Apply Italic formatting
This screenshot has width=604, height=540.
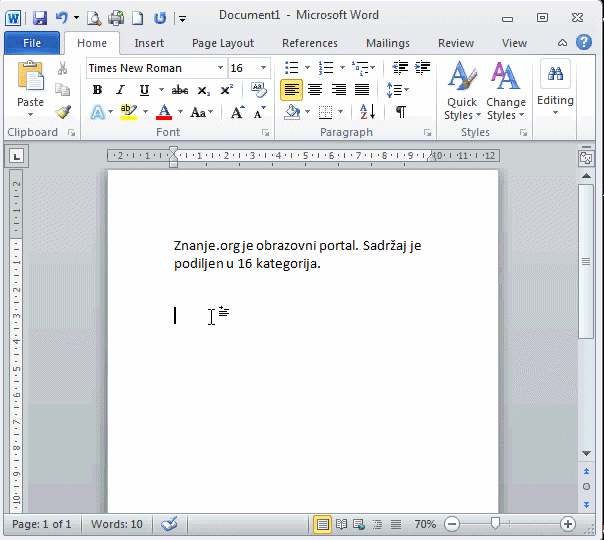tap(120, 90)
